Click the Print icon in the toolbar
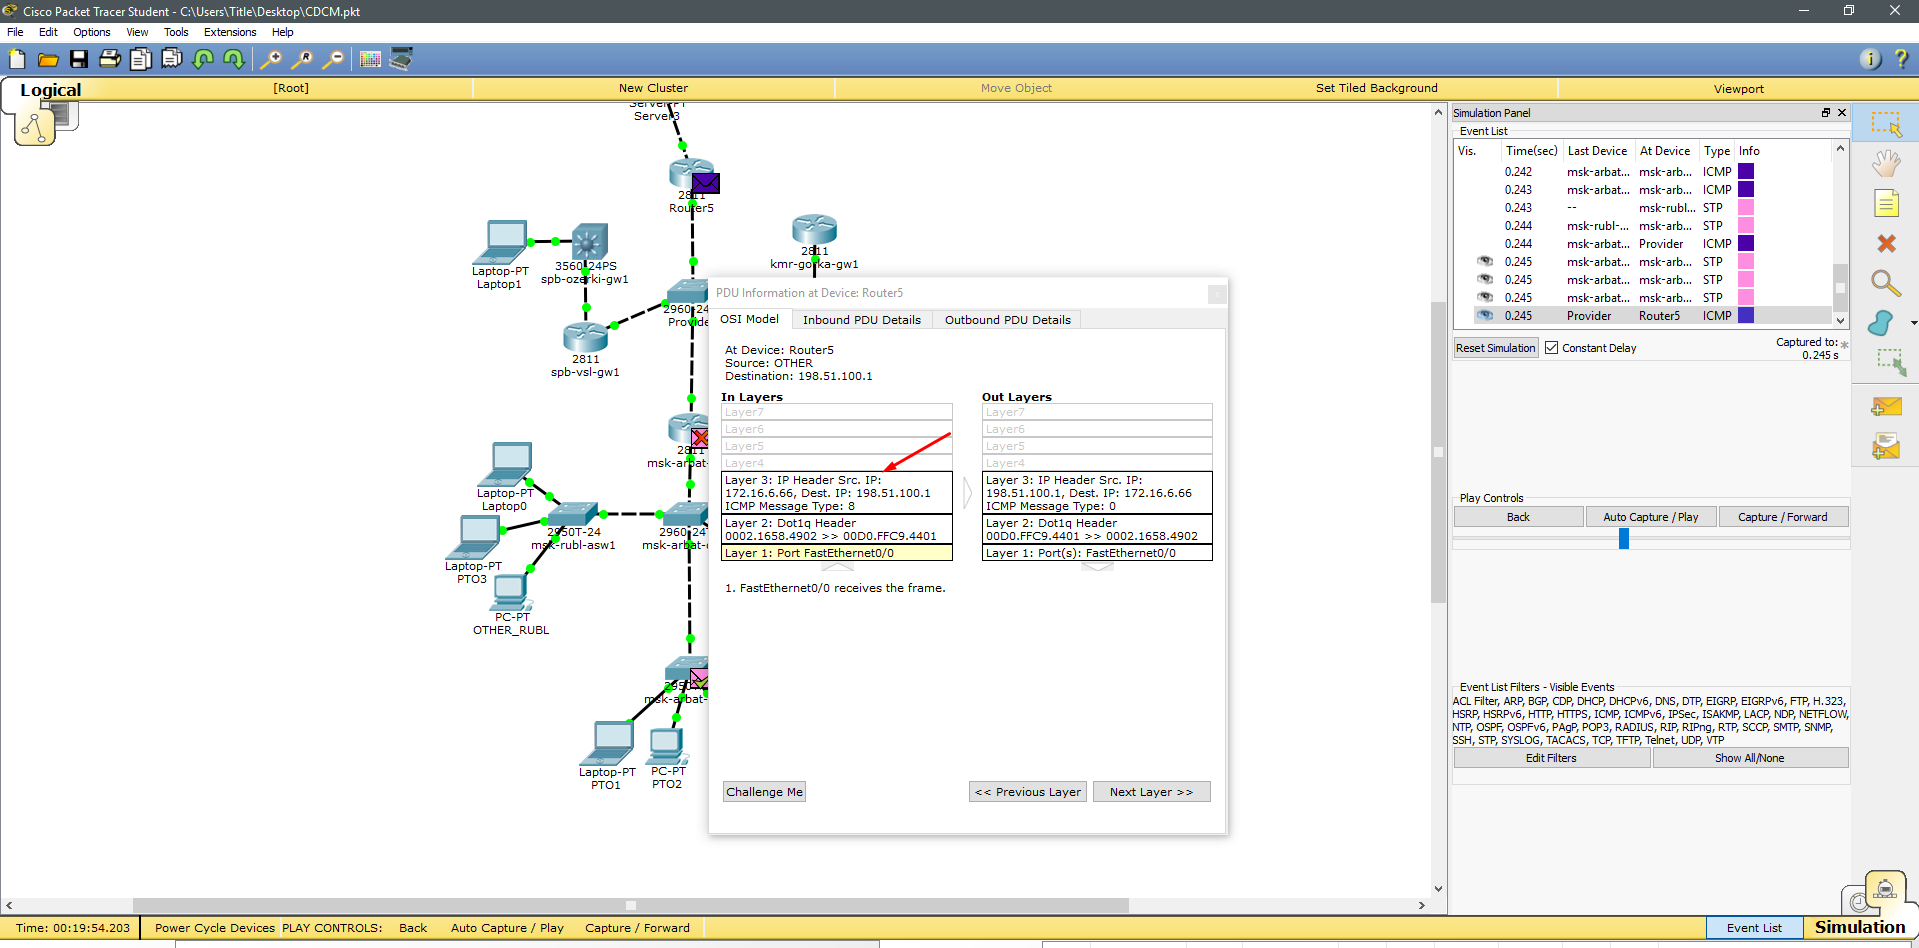Screen dimensions: 1919x948 (110, 59)
